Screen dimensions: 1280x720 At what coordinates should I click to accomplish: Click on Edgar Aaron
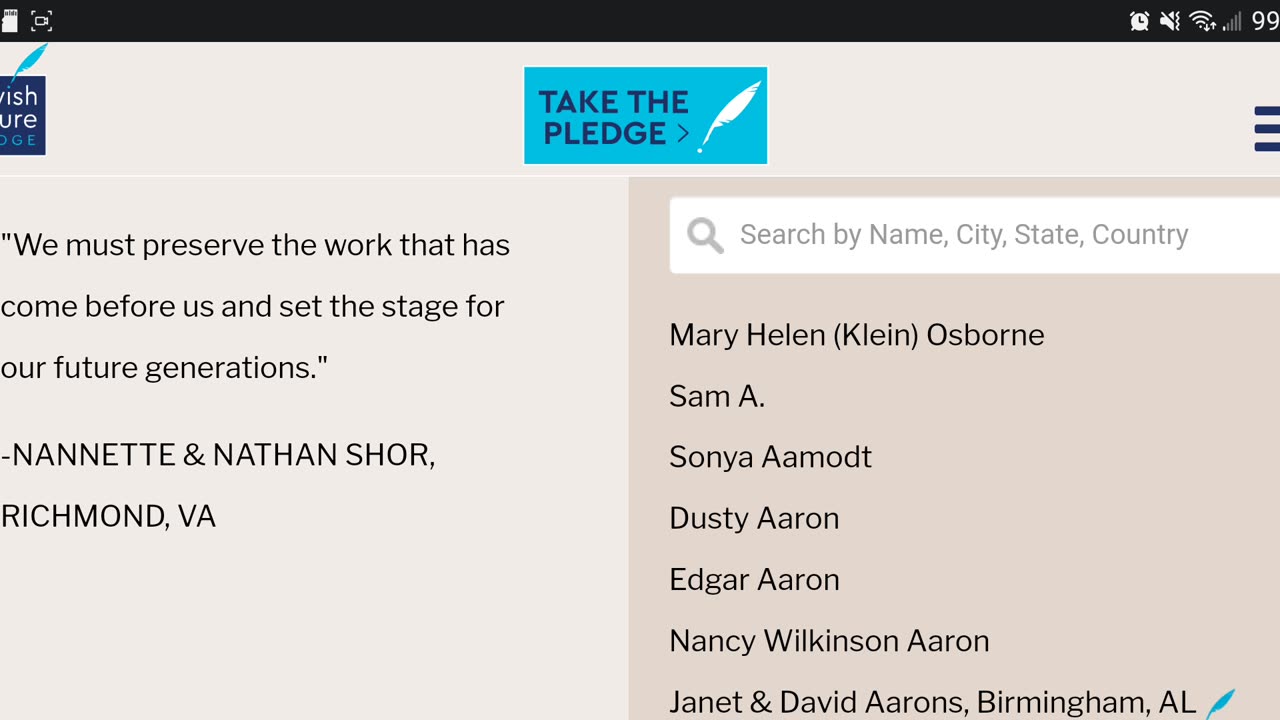click(x=754, y=579)
